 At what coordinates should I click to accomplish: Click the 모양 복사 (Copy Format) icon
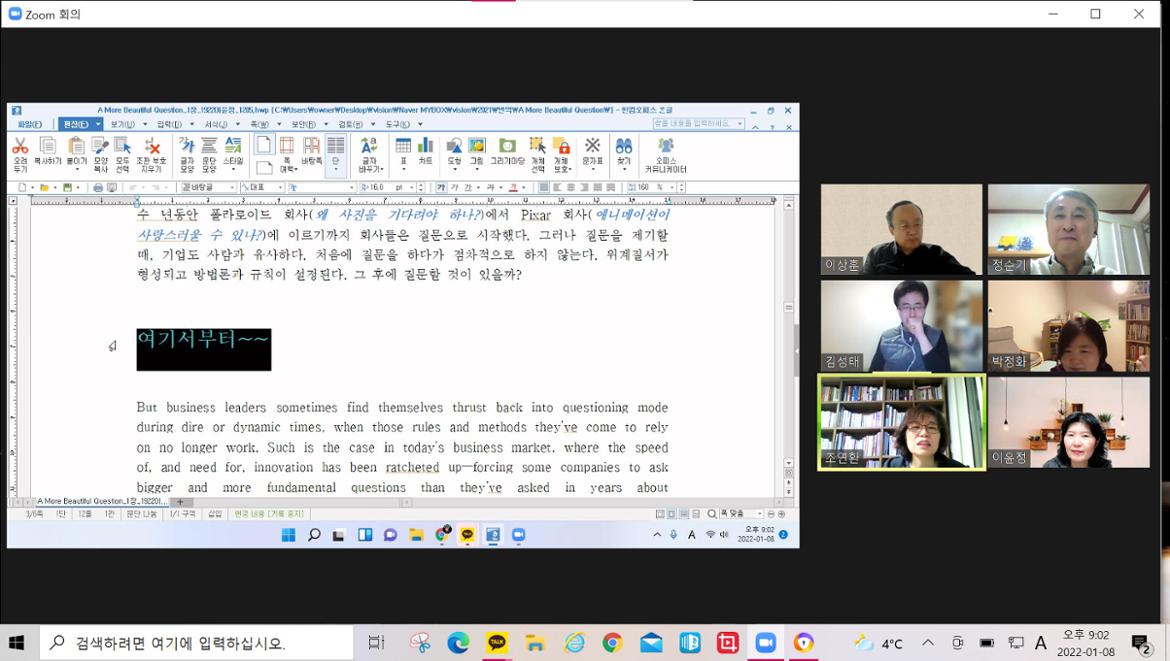point(100,148)
